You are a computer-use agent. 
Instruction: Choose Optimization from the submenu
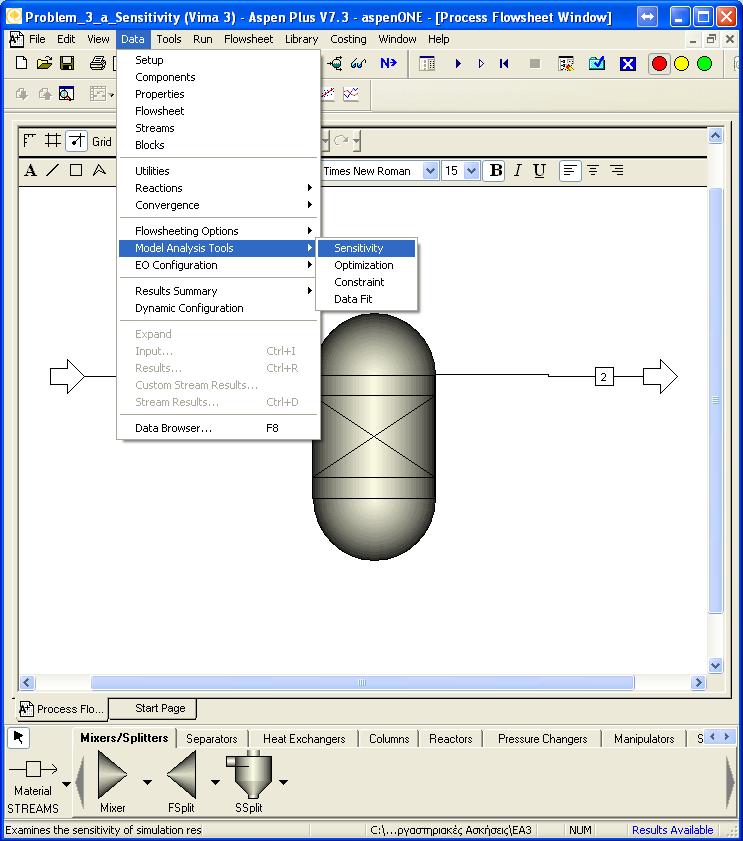pyautogui.click(x=366, y=265)
